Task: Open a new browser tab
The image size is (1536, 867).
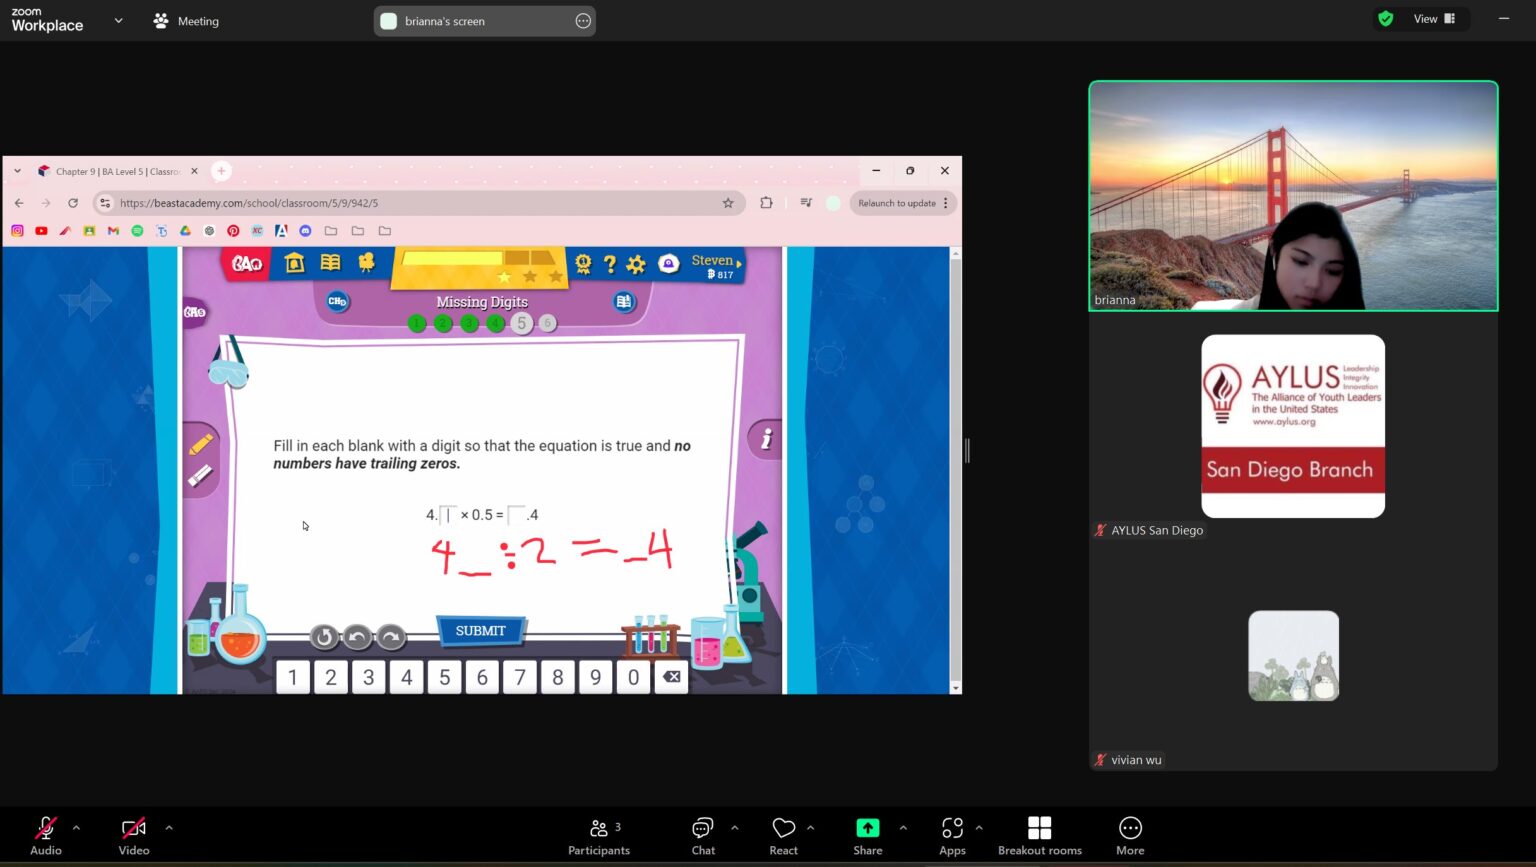Action: pos(222,171)
